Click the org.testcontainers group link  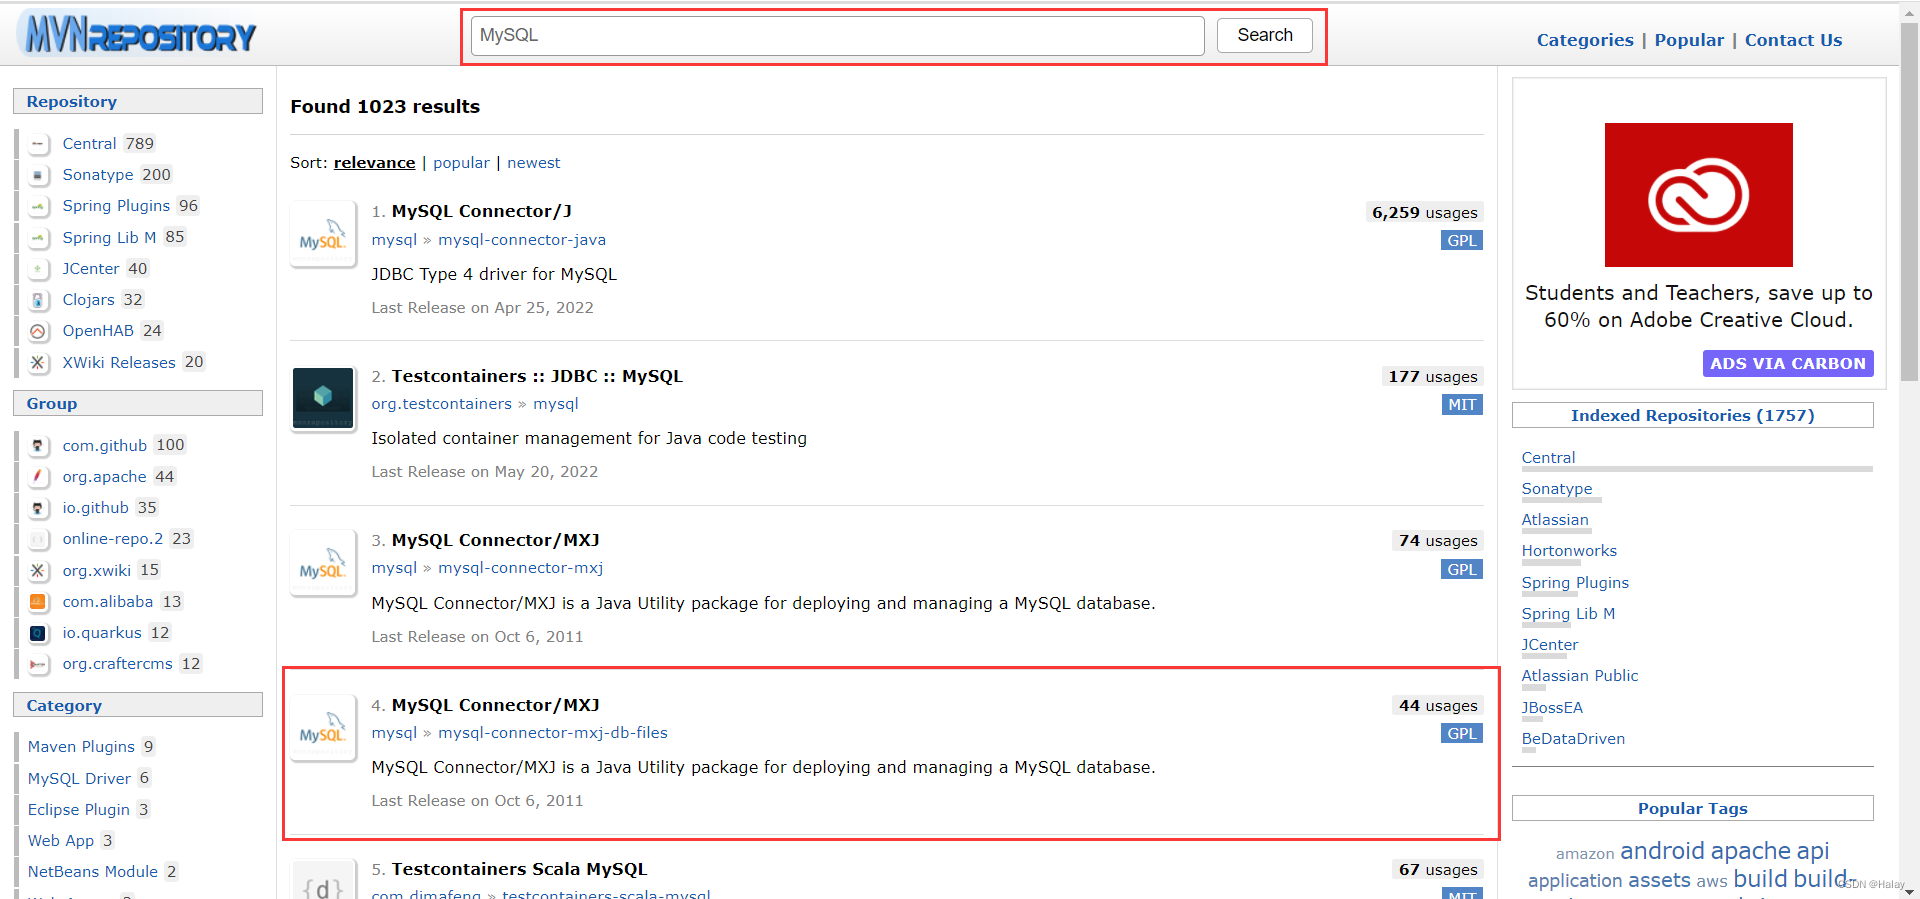point(441,404)
